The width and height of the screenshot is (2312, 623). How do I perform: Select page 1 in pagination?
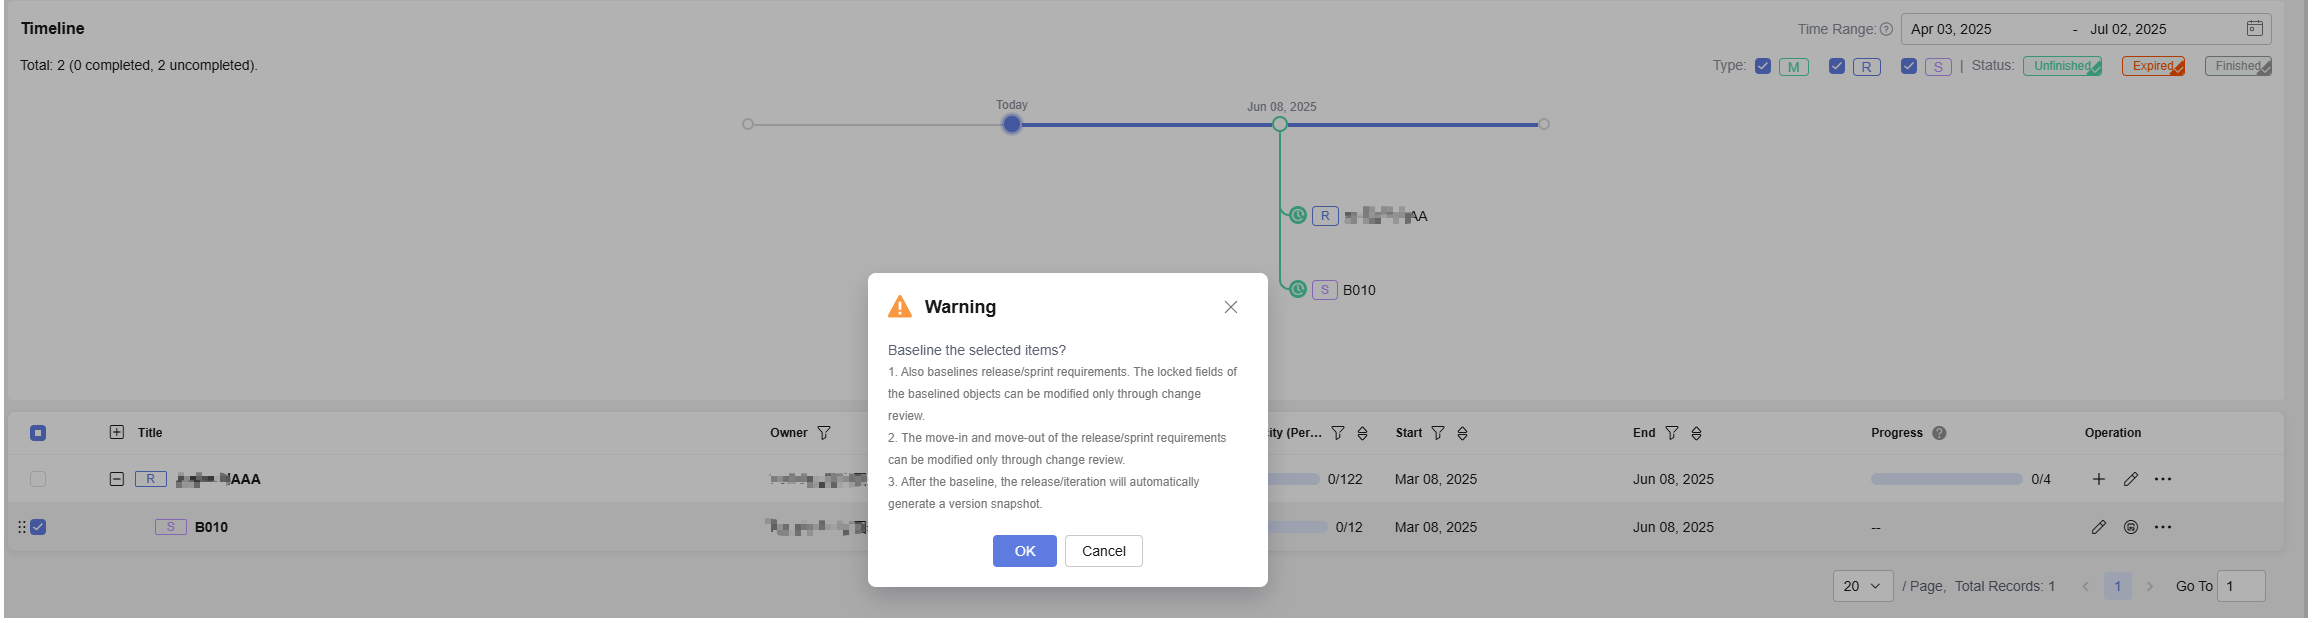click(2117, 586)
